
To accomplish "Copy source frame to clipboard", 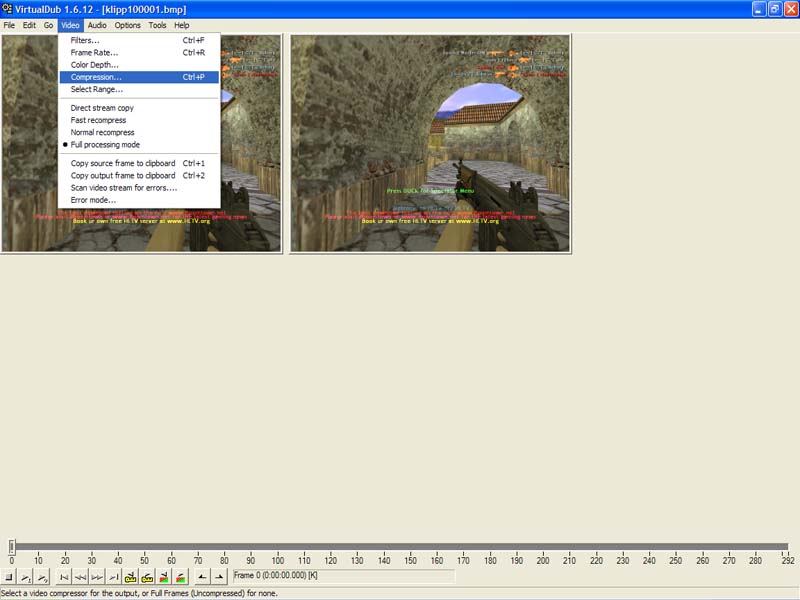I will tap(139, 163).
